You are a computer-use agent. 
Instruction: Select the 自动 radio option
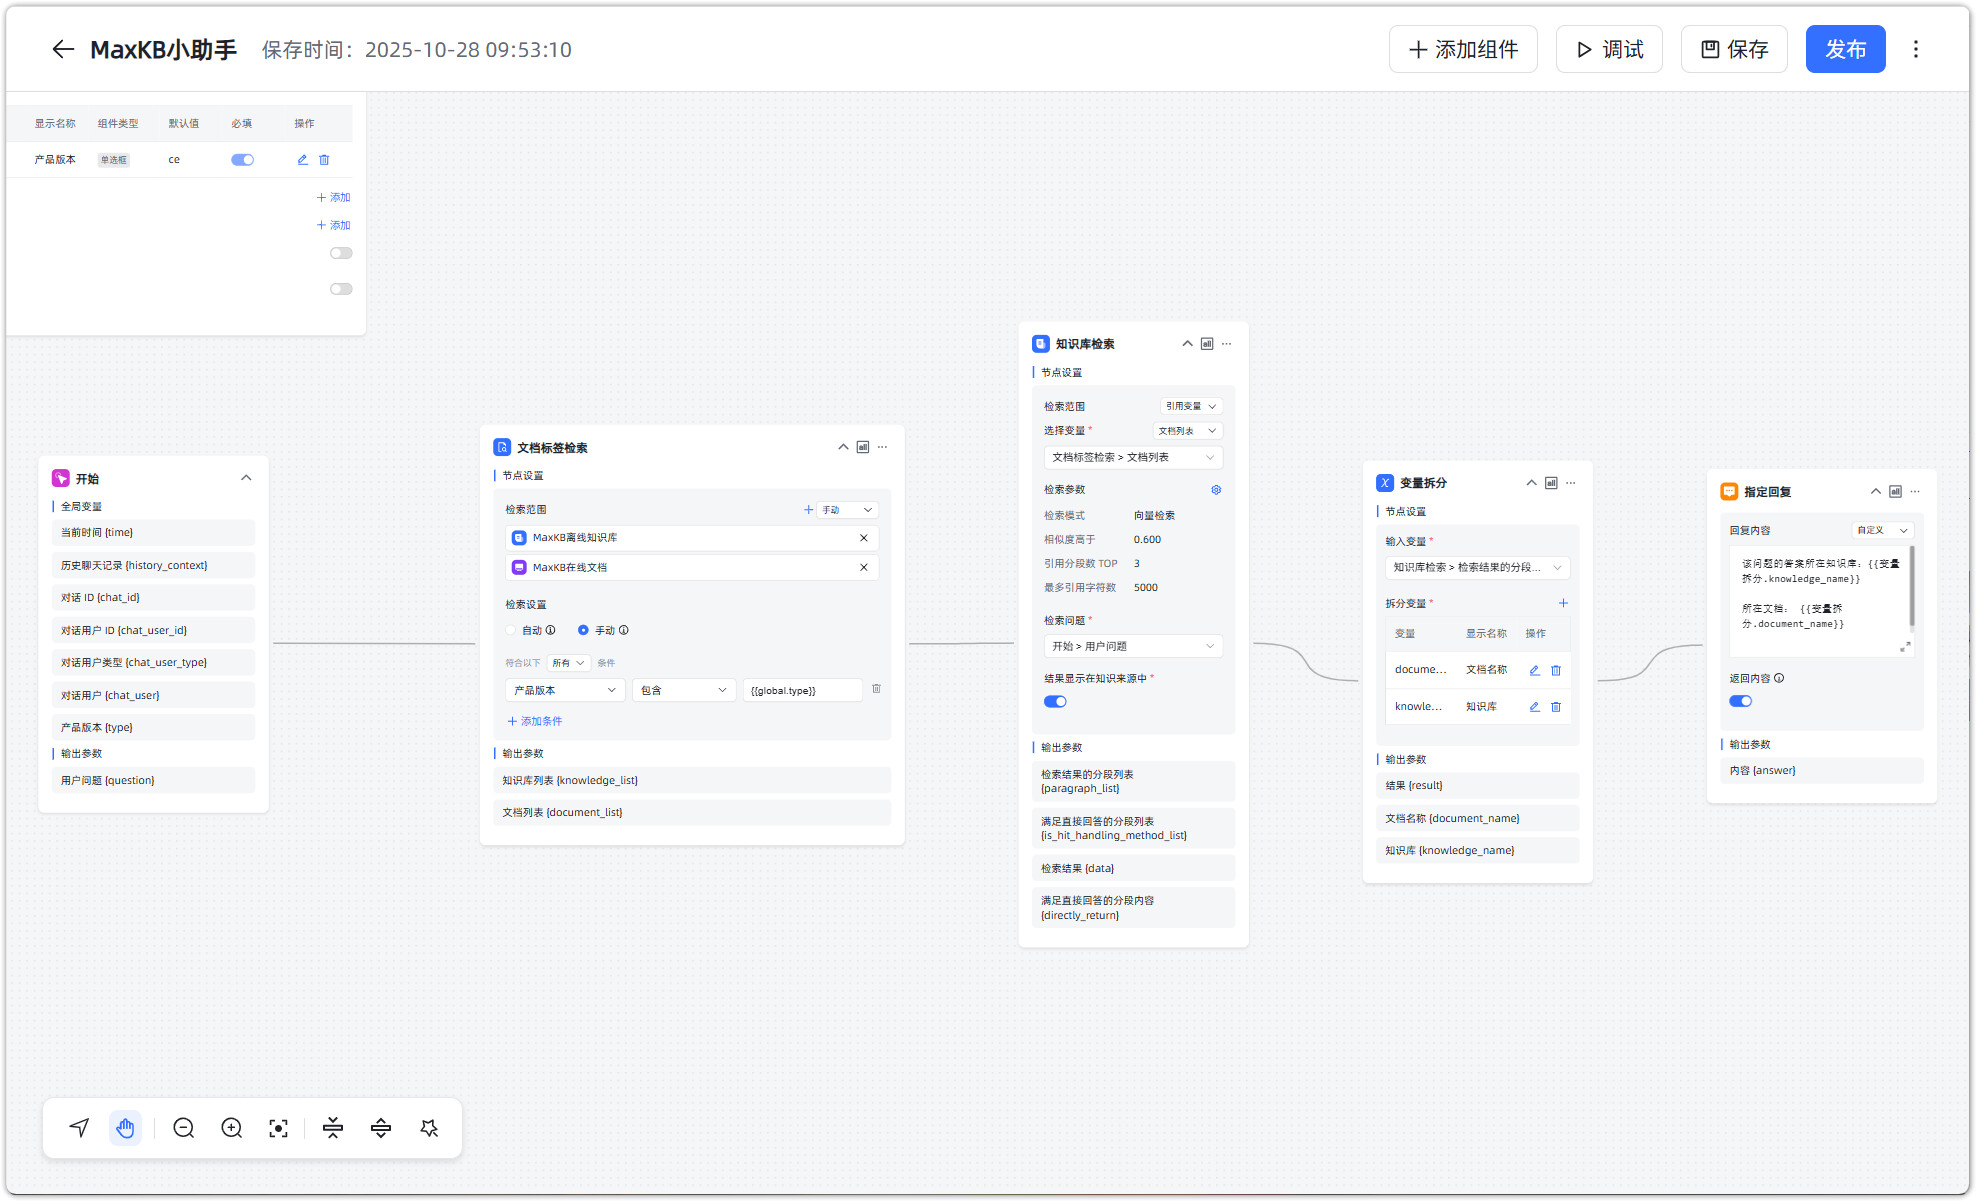[512, 630]
